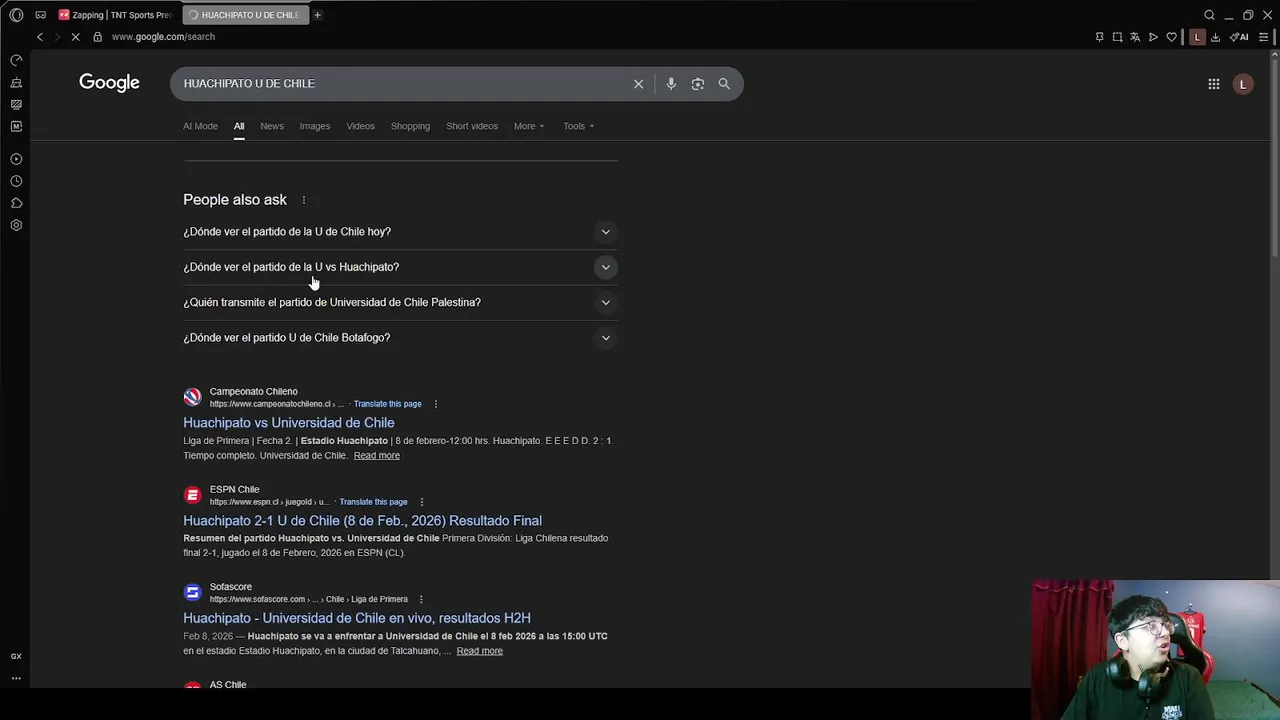Go back with the browser back arrow

pos(40,37)
